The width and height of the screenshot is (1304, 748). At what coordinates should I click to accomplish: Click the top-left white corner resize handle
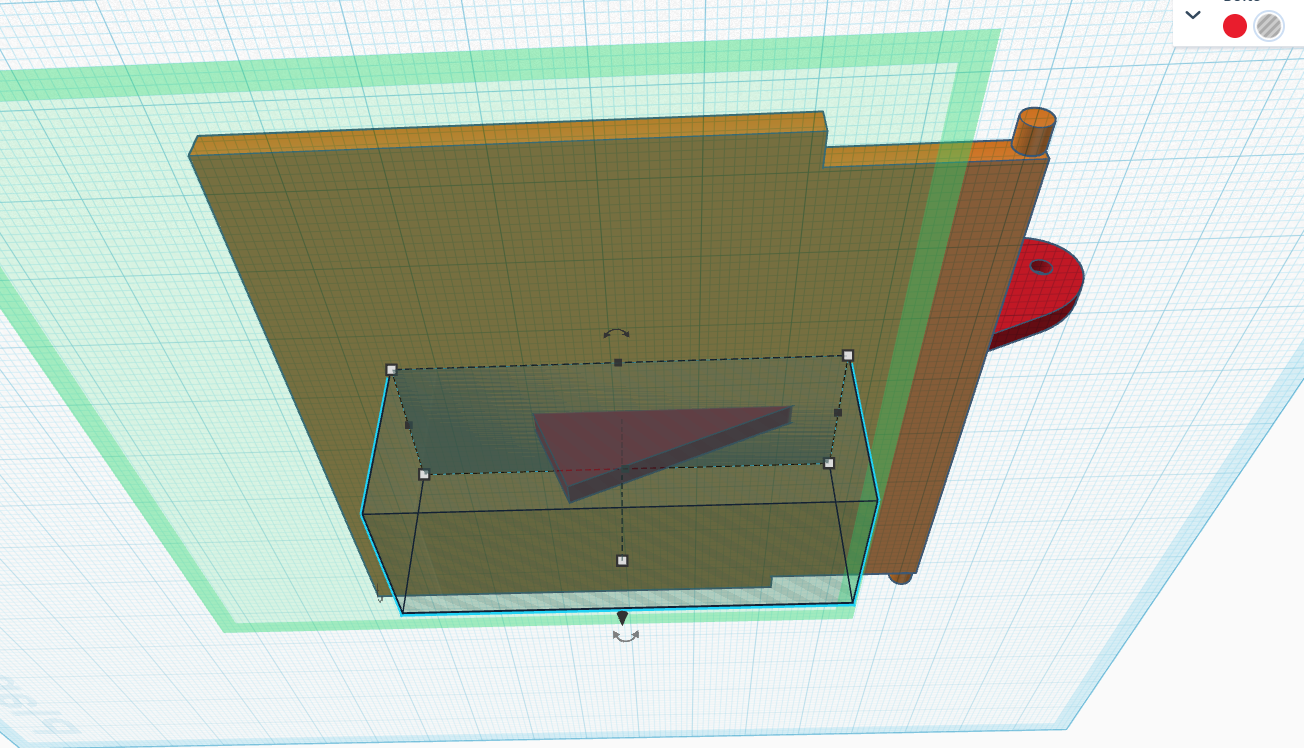391,369
